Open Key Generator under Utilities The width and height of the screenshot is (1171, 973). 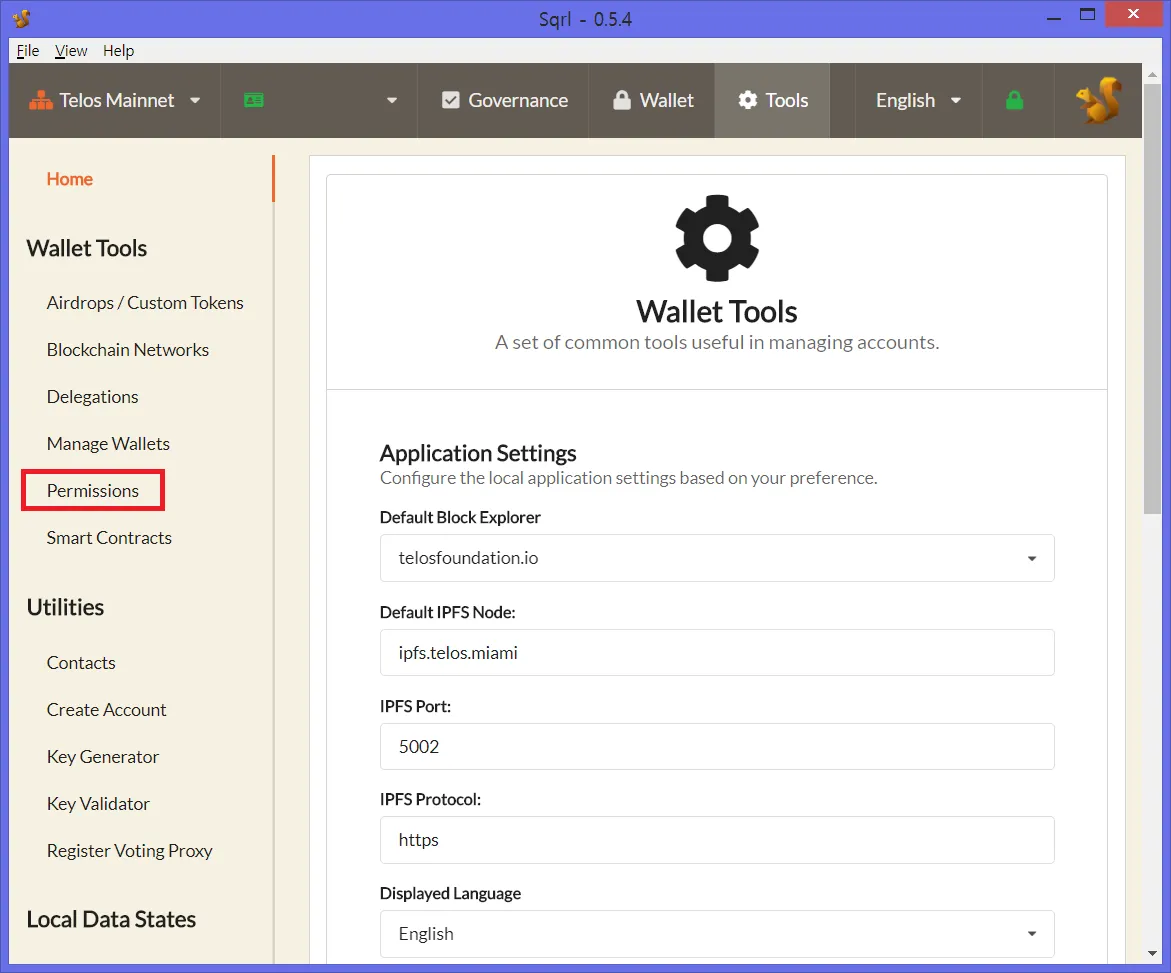tap(102, 756)
